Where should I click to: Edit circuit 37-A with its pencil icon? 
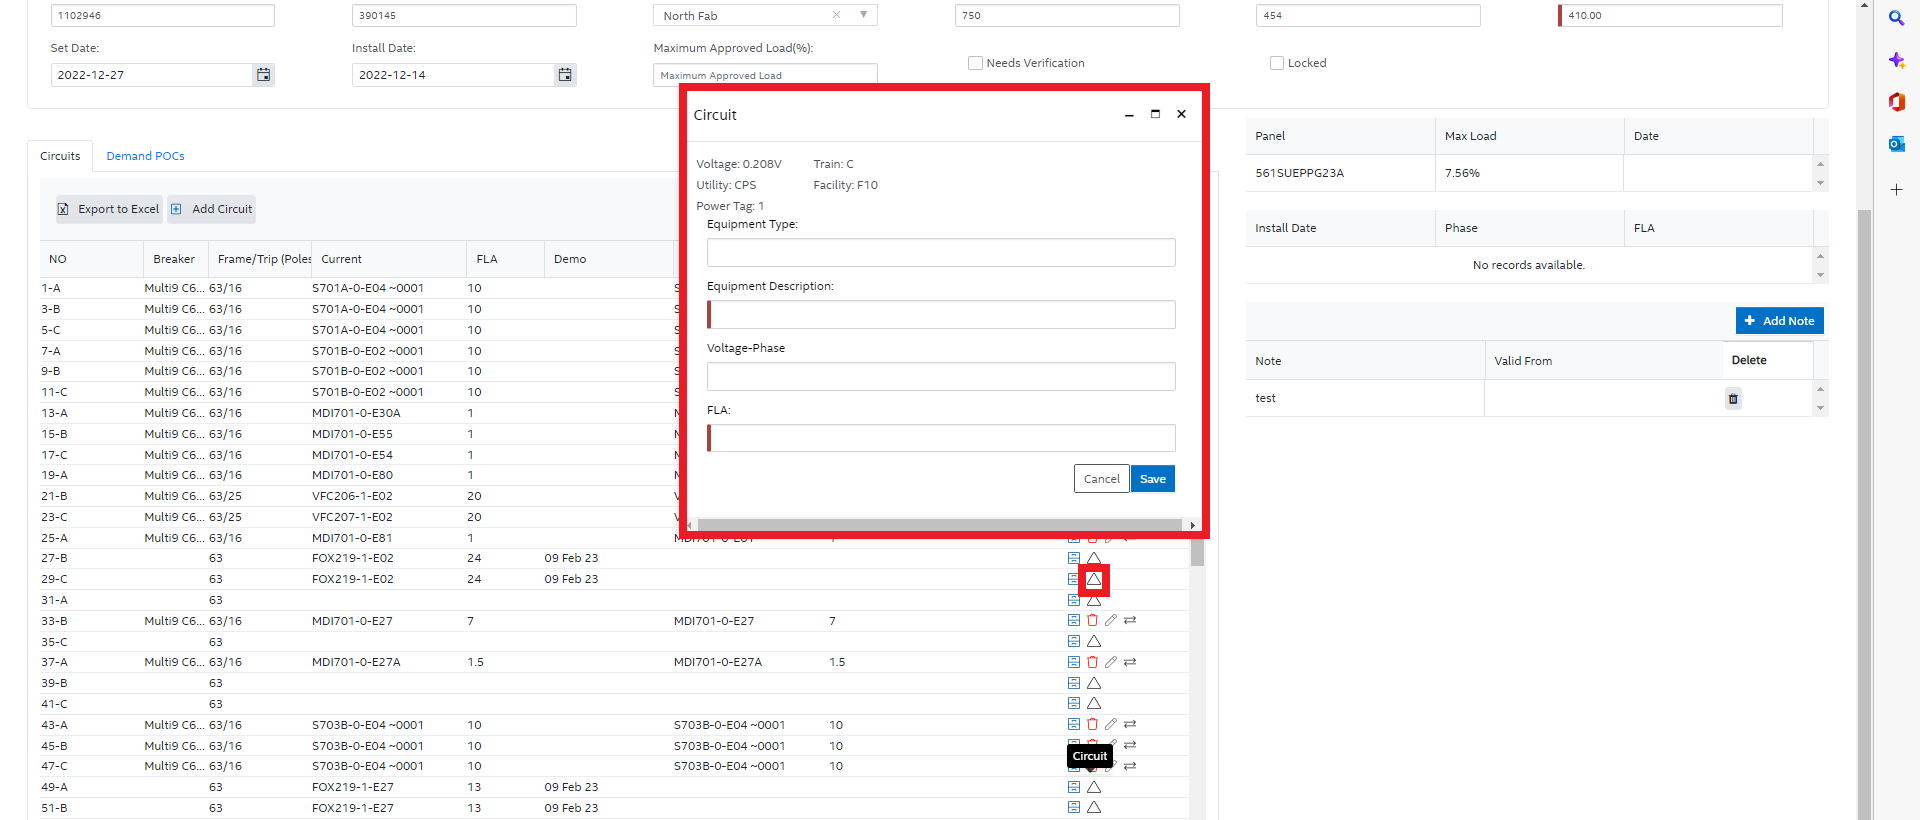coord(1111,662)
